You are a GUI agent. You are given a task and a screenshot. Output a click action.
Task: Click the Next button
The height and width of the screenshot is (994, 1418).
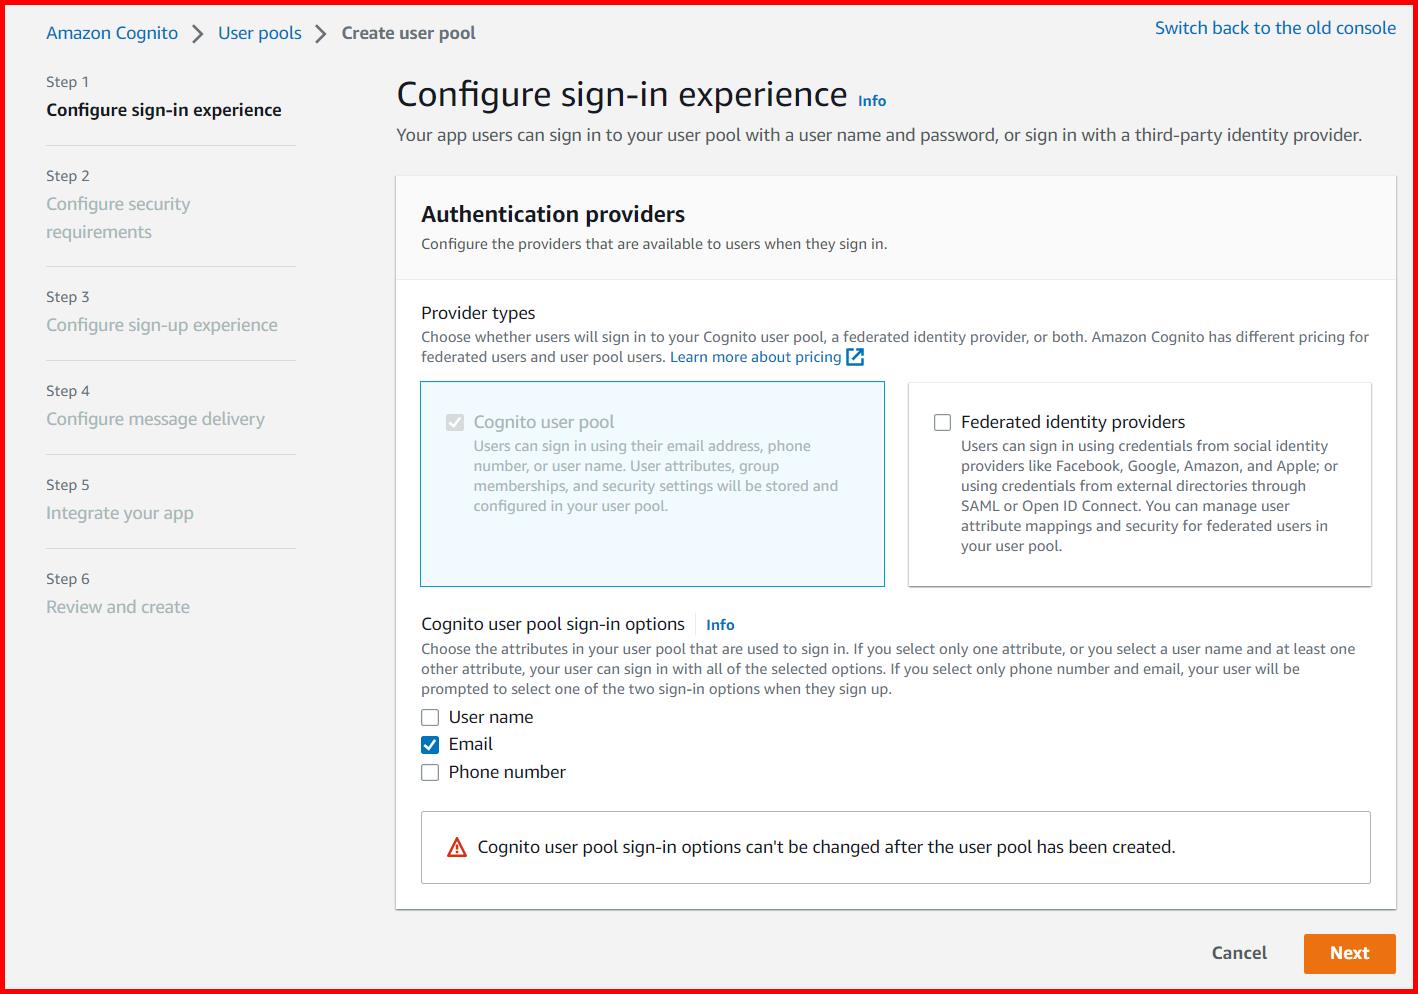1349,953
